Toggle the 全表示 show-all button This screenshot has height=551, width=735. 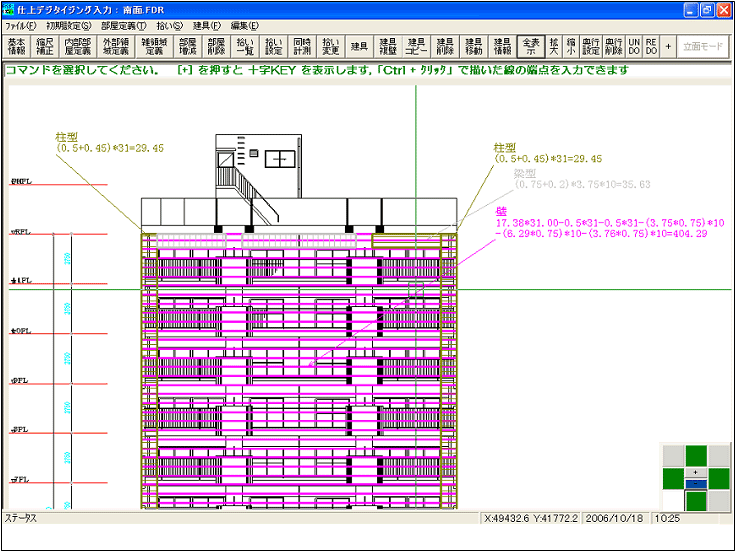[x=531, y=47]
